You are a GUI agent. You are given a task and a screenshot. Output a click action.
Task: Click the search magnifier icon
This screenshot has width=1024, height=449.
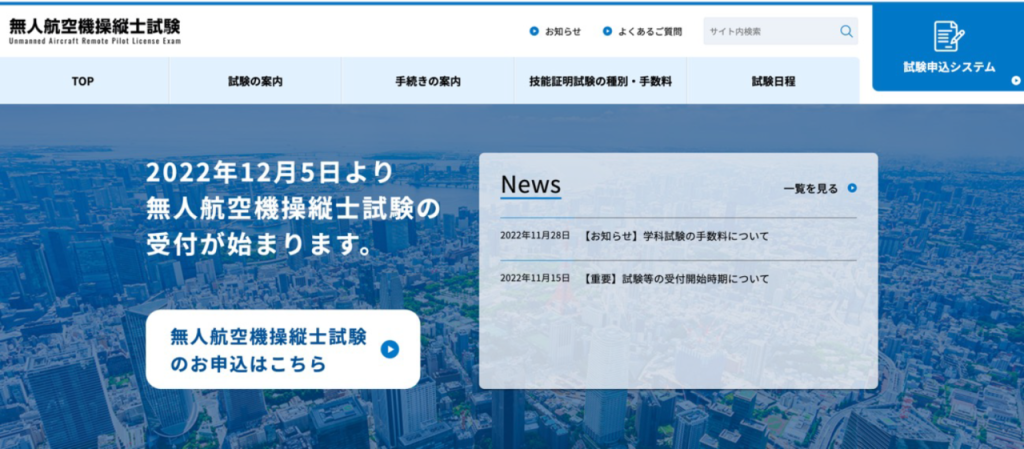point(846,31)
